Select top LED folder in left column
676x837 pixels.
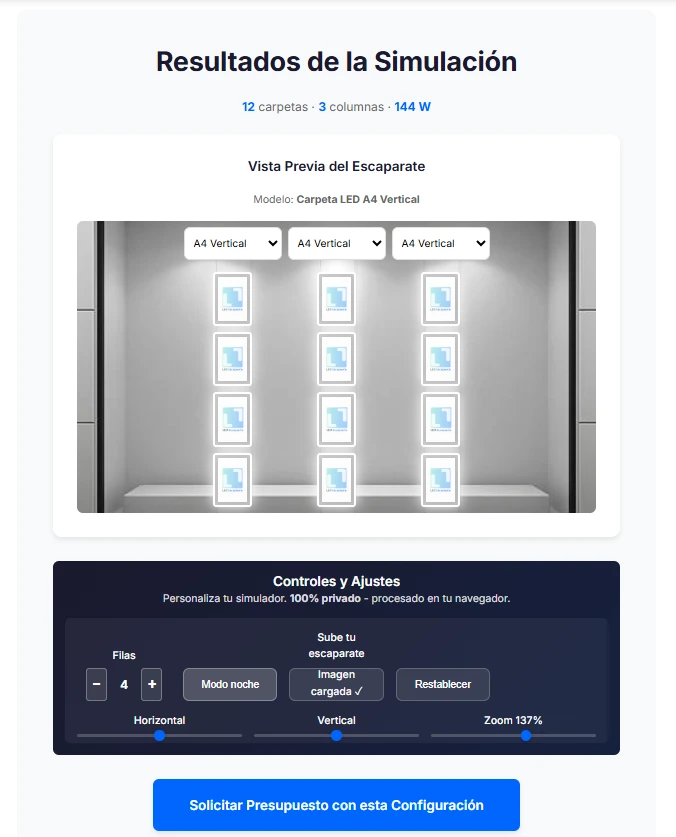(x=232, y=299)
